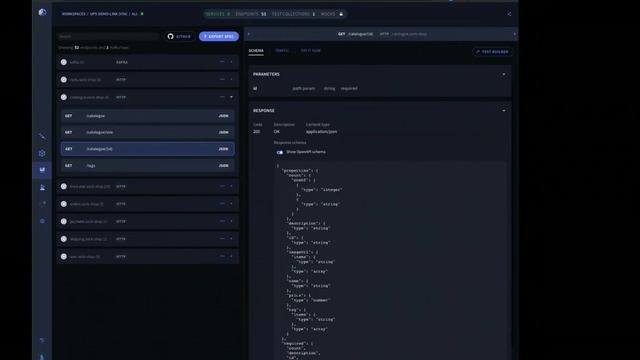Click the 'application/json' content type text

tap(322, 131)
